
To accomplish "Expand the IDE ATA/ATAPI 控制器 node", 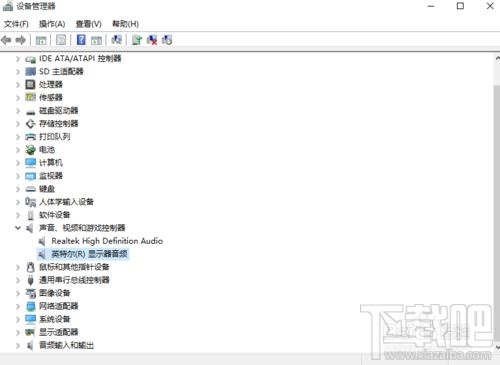I will pos(18,59).
